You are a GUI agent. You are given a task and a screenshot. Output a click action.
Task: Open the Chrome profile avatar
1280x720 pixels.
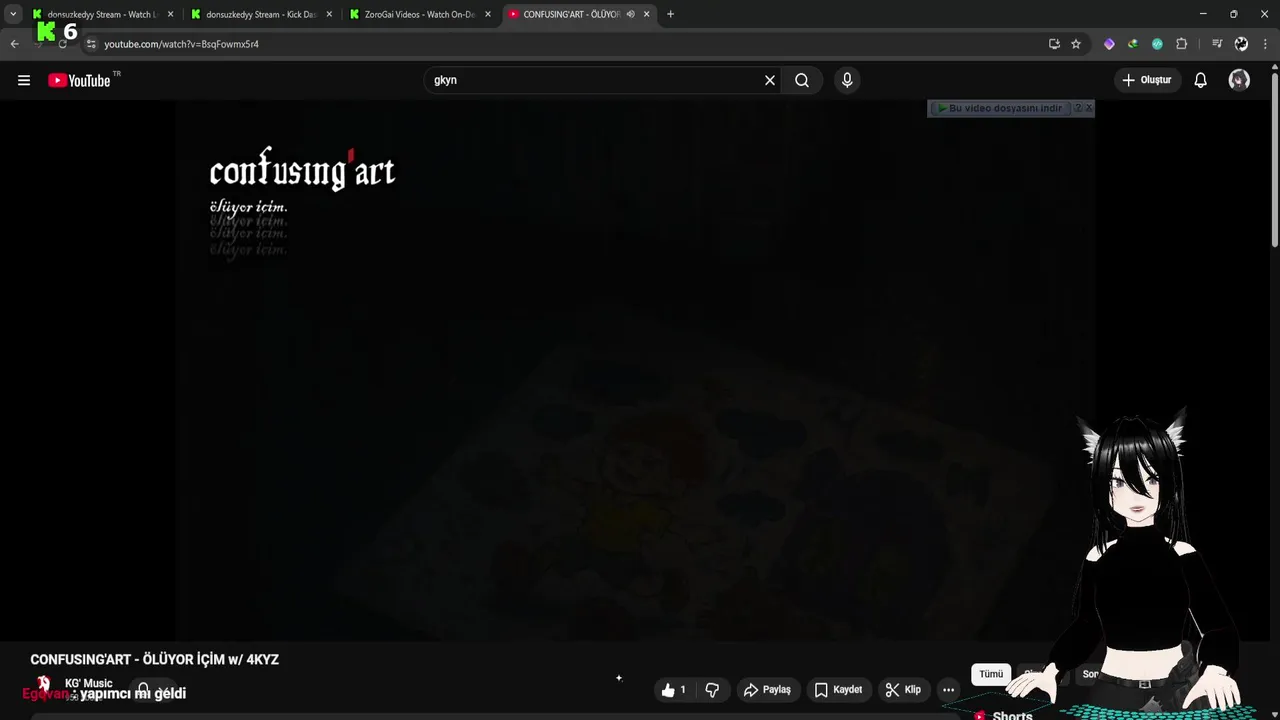click(x=1241, y=44)
